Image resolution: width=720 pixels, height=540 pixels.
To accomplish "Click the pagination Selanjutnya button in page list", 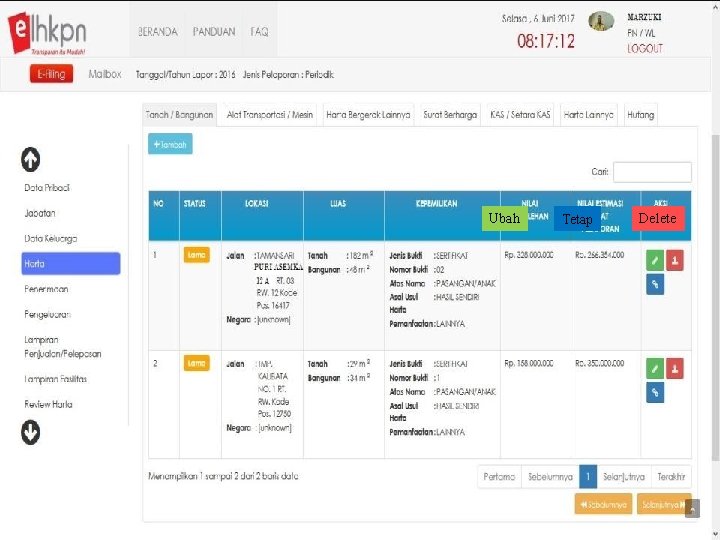I will point(624,477).
